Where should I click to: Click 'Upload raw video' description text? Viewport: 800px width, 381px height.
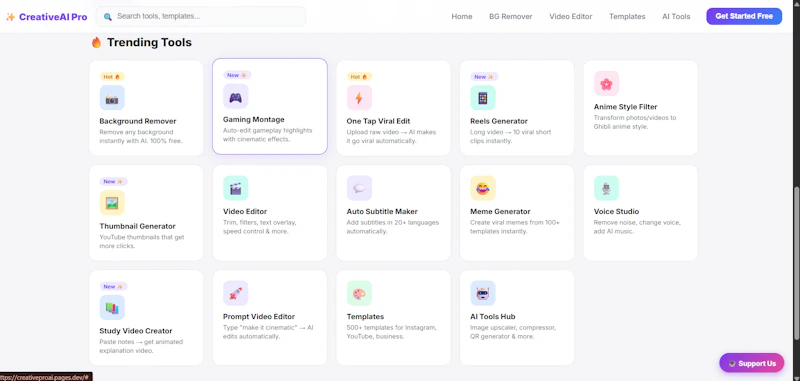tap(391, 136)
